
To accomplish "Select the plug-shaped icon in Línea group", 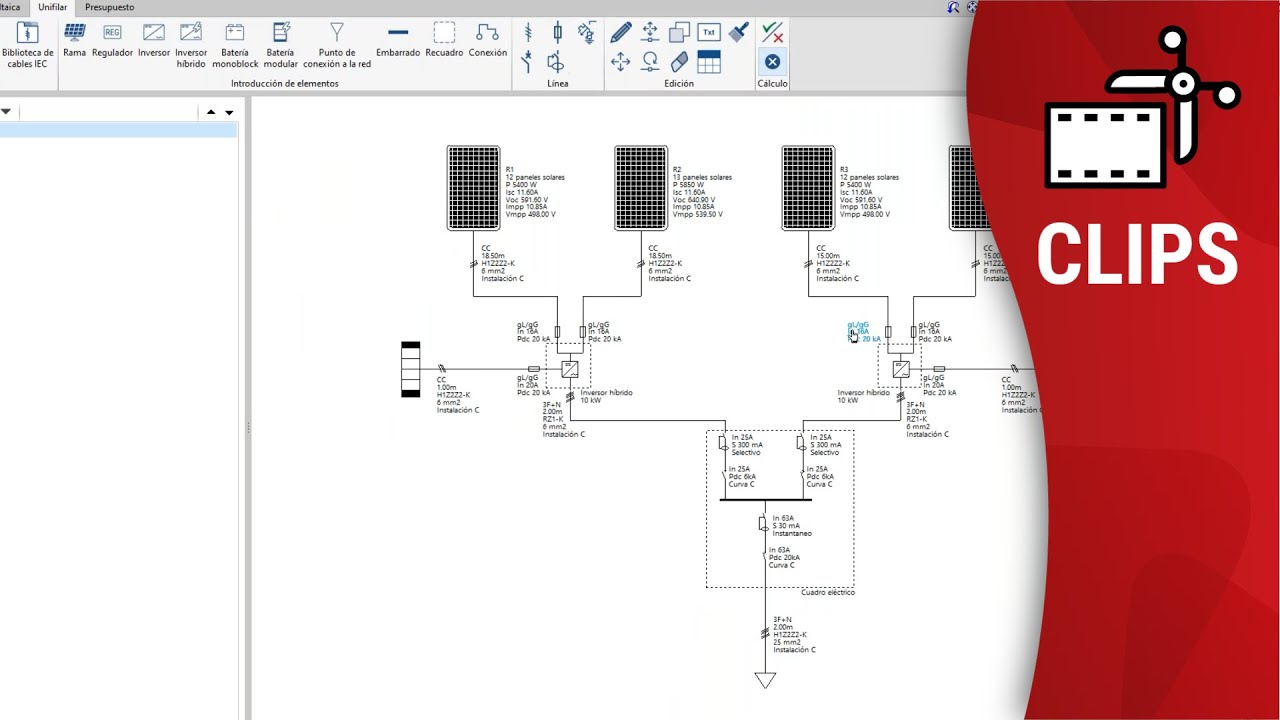I will [586, 32].
